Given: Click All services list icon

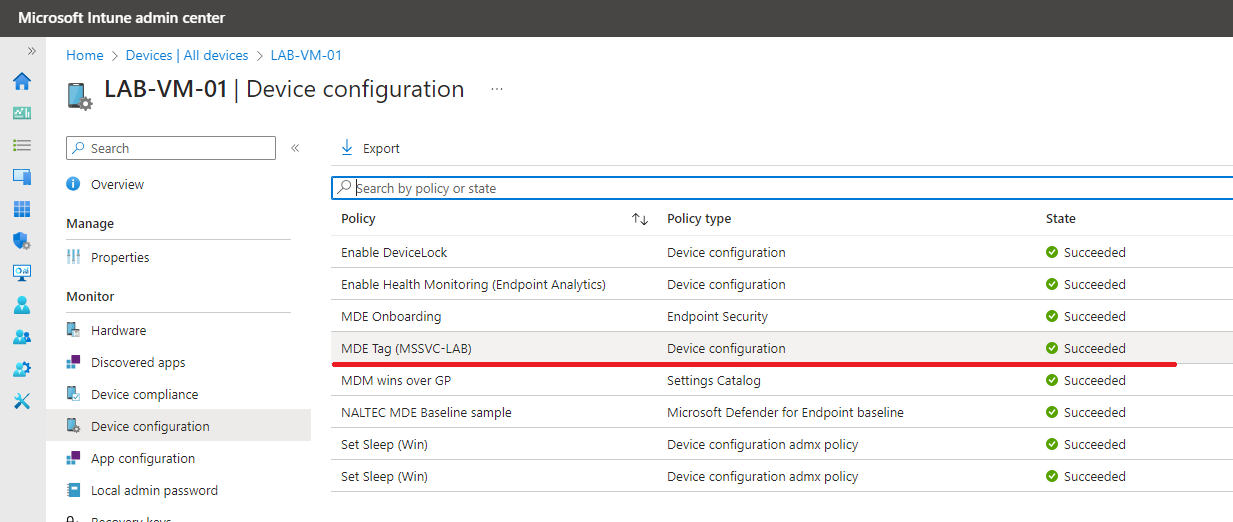Looking at the screenshot, I should 21,145.
